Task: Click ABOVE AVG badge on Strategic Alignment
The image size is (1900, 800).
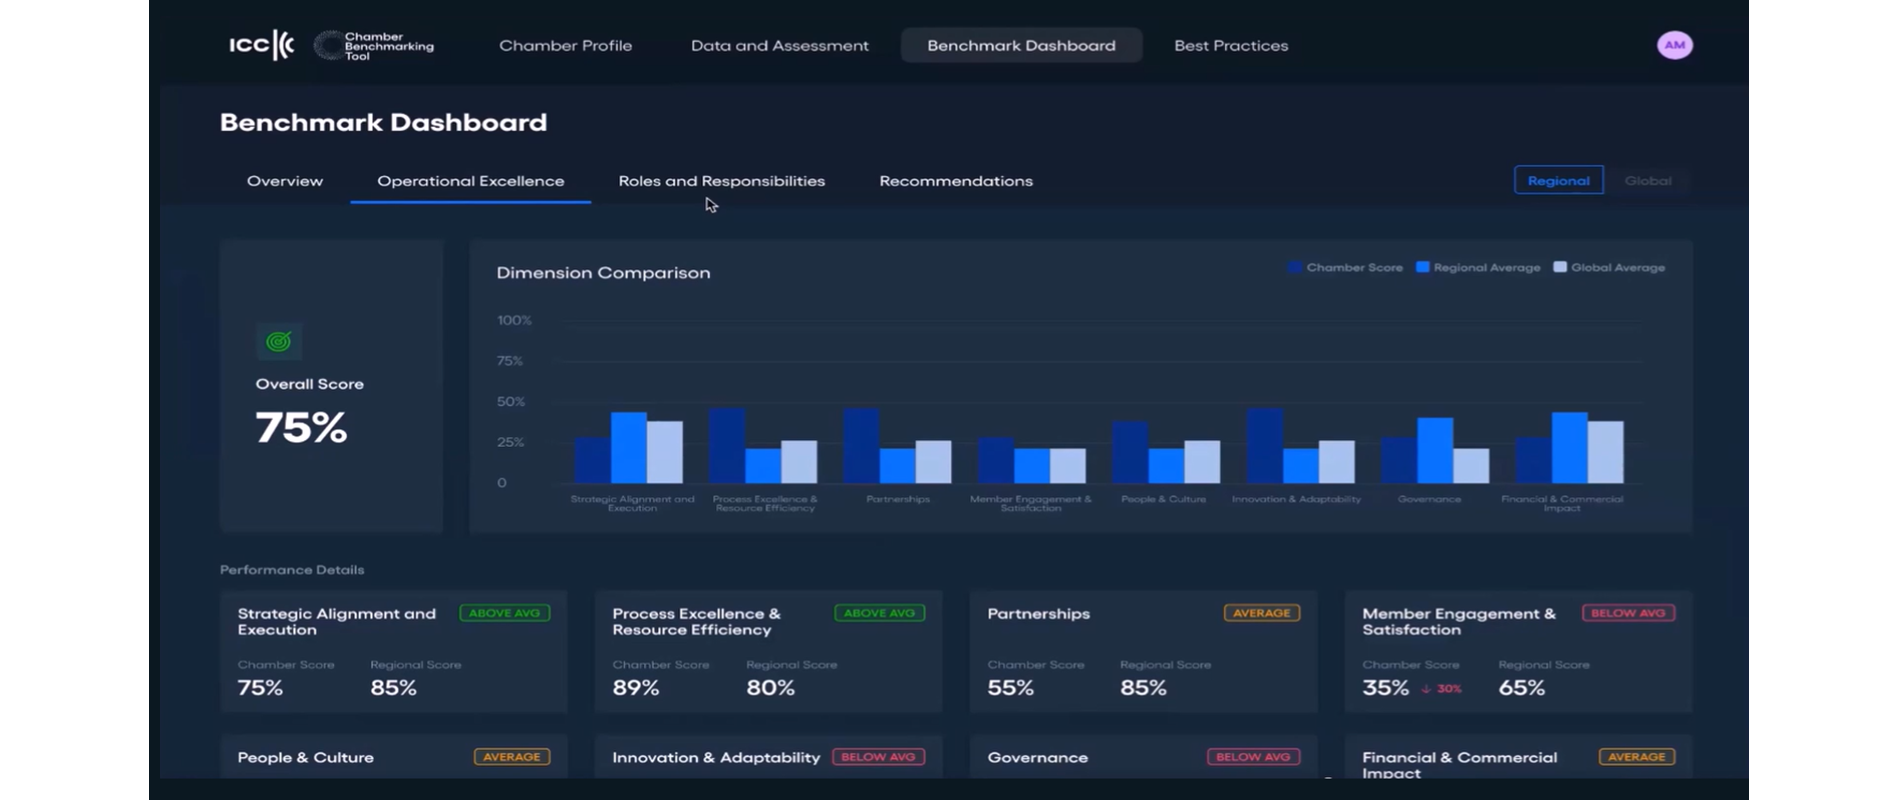Action: click(505, 613)
